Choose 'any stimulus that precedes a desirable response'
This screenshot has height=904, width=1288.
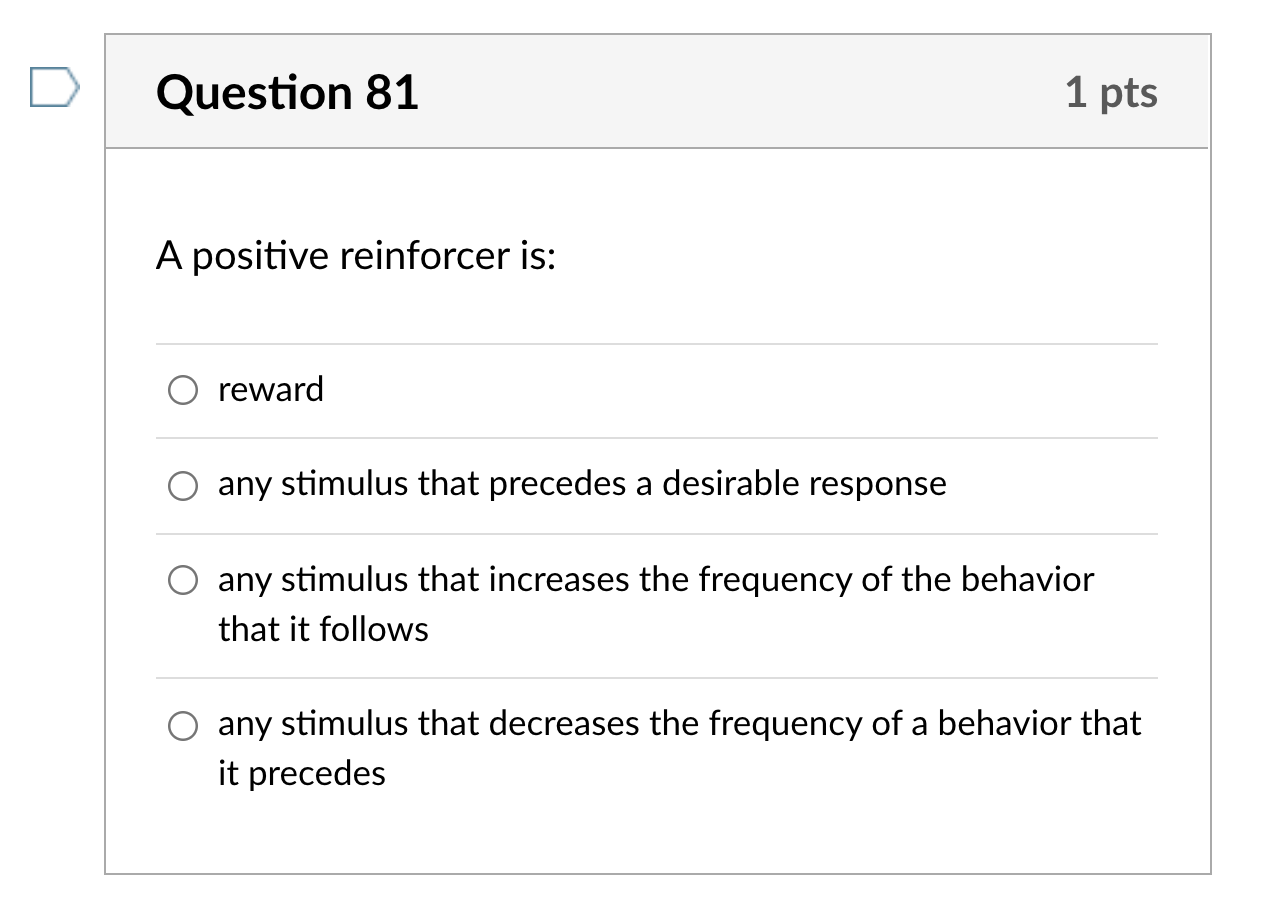click(580, 484)
